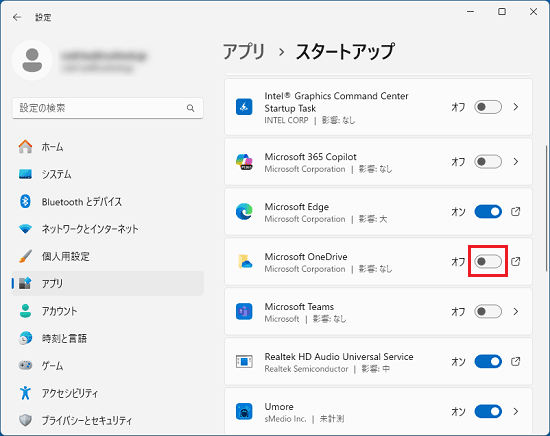This screenshot has width=550, height=436.
Task: Expand Intel Graphics Command Center chevron
Action: [x=516, y=107]
